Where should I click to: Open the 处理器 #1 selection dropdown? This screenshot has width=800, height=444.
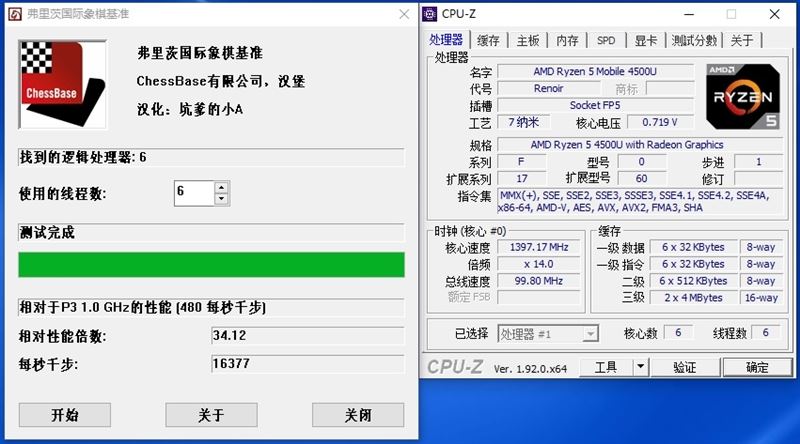(x=548, y=334)
